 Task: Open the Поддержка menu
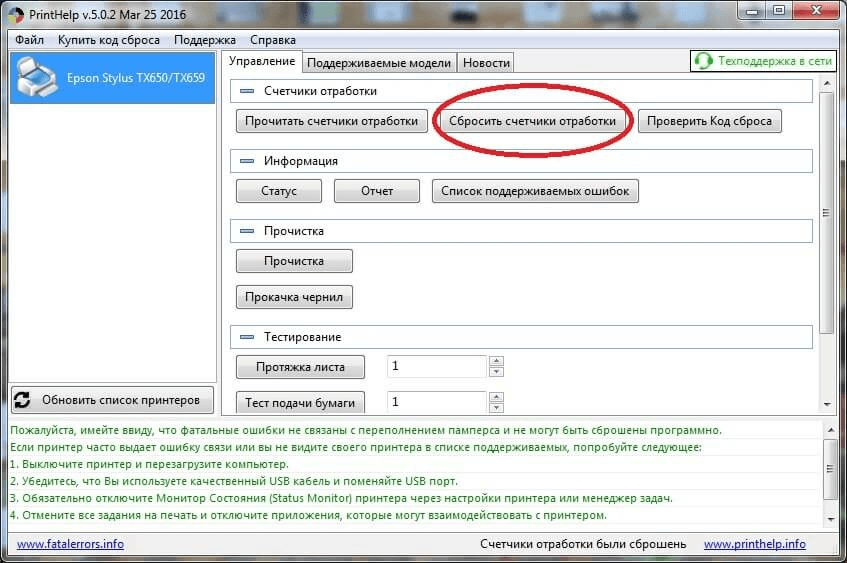[x=205, y=40]
